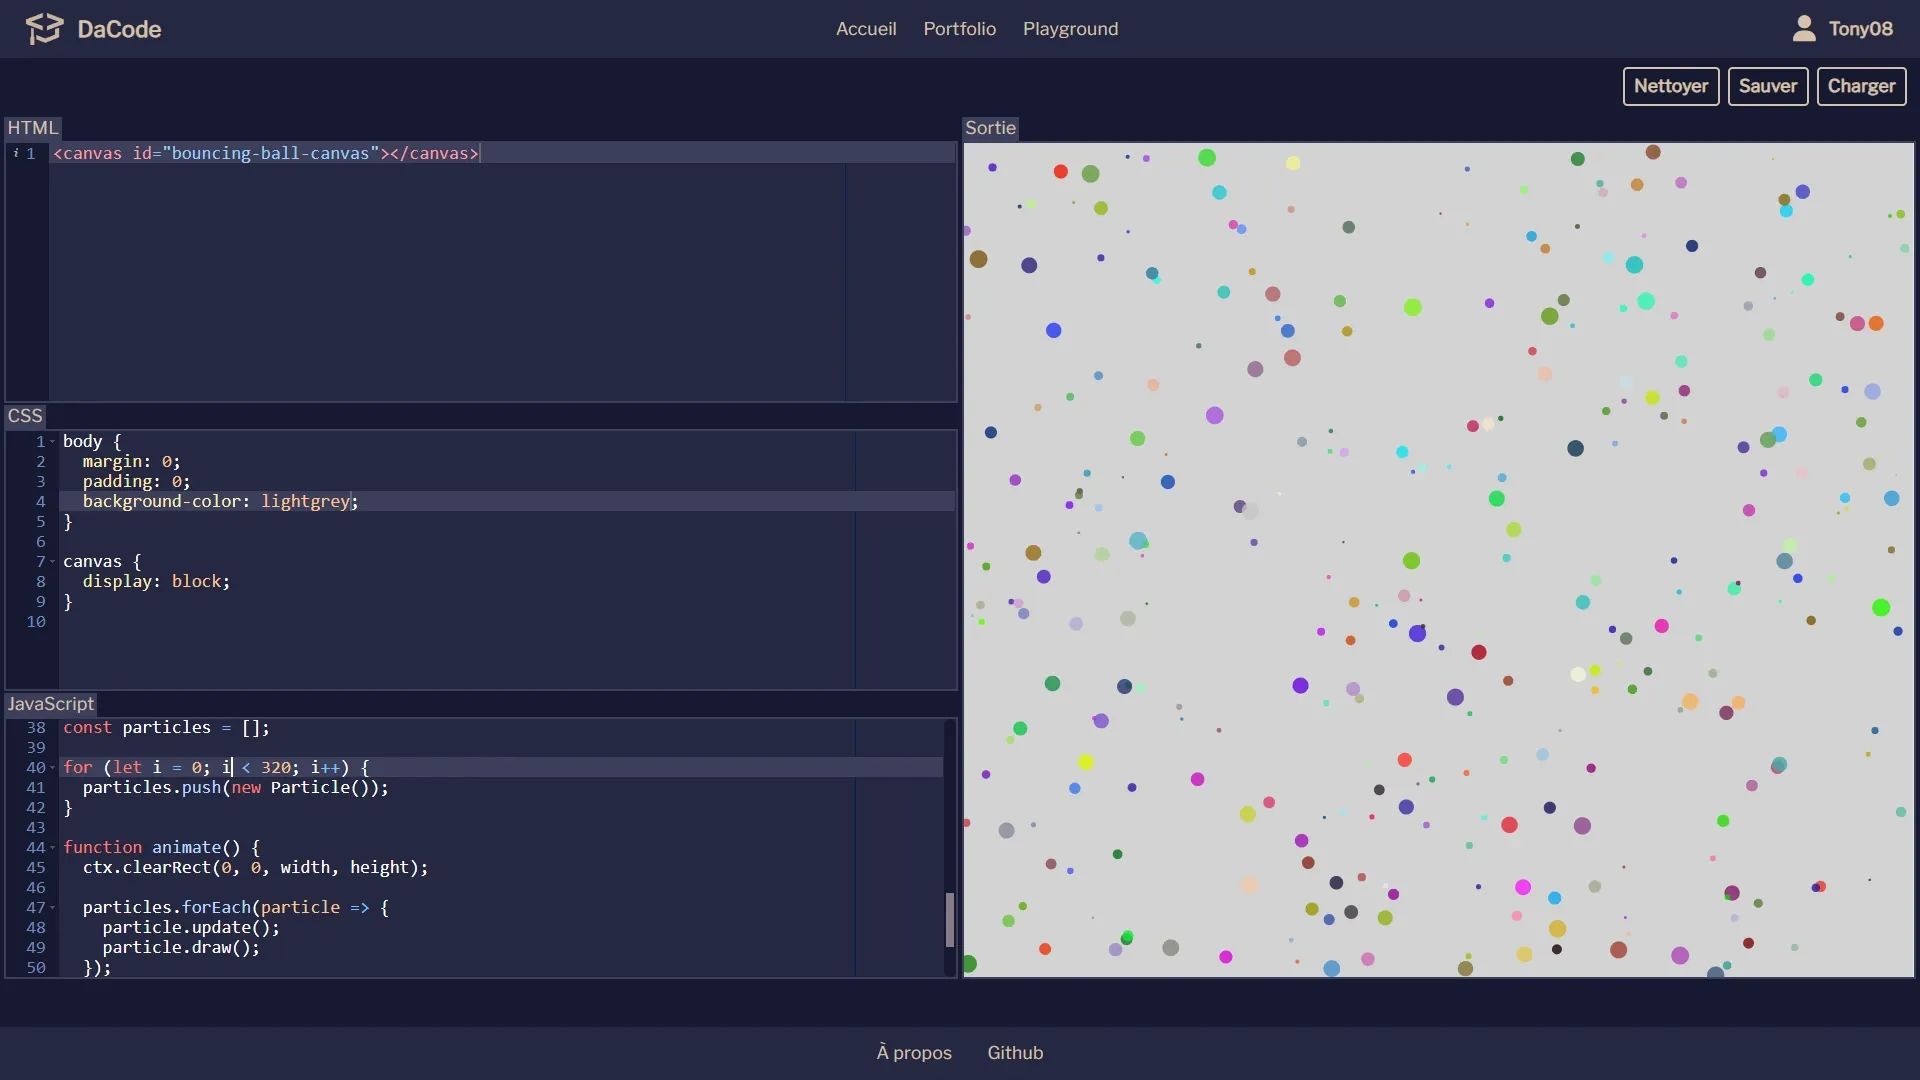This screenshot has height=1080, width=1920.
Task: Collapse the CSS body rule block
Action: [52, 442]
